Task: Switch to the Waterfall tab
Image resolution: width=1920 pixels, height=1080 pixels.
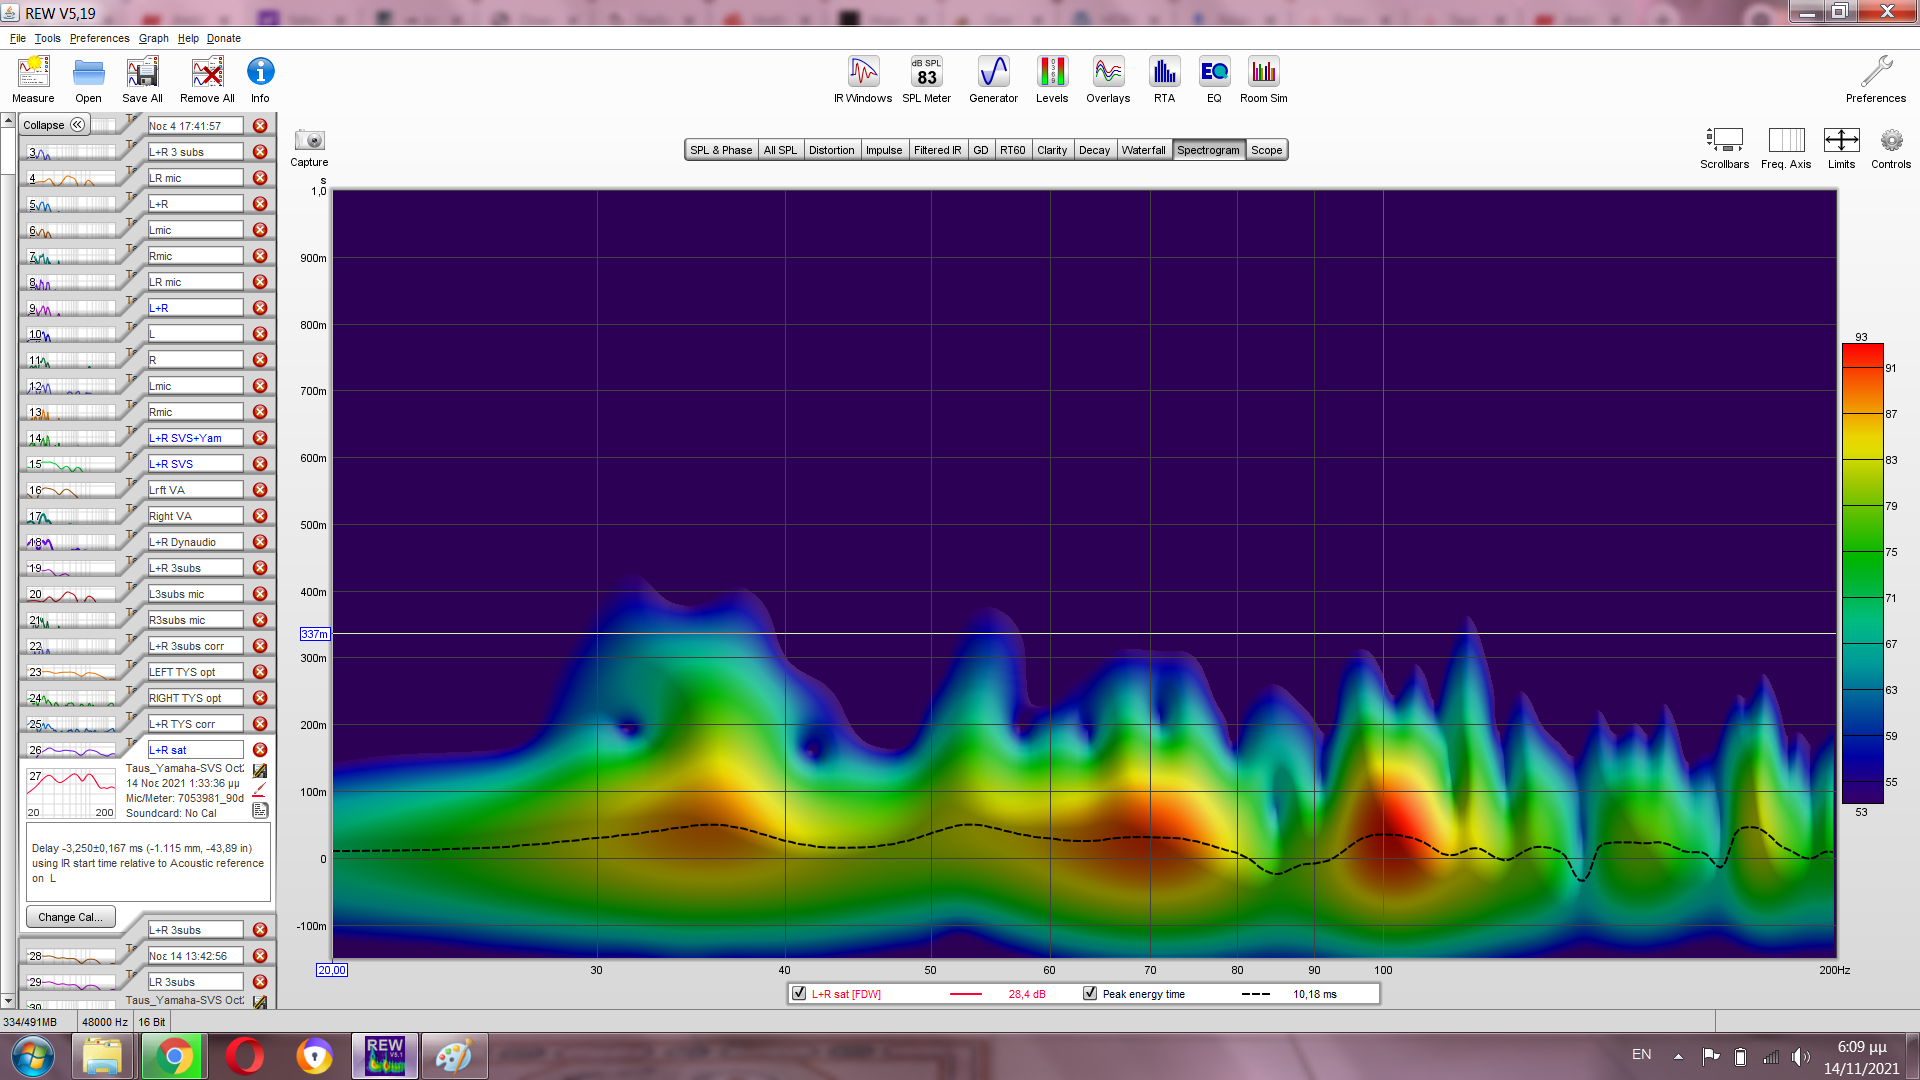Action: [x=1143, y=150]
